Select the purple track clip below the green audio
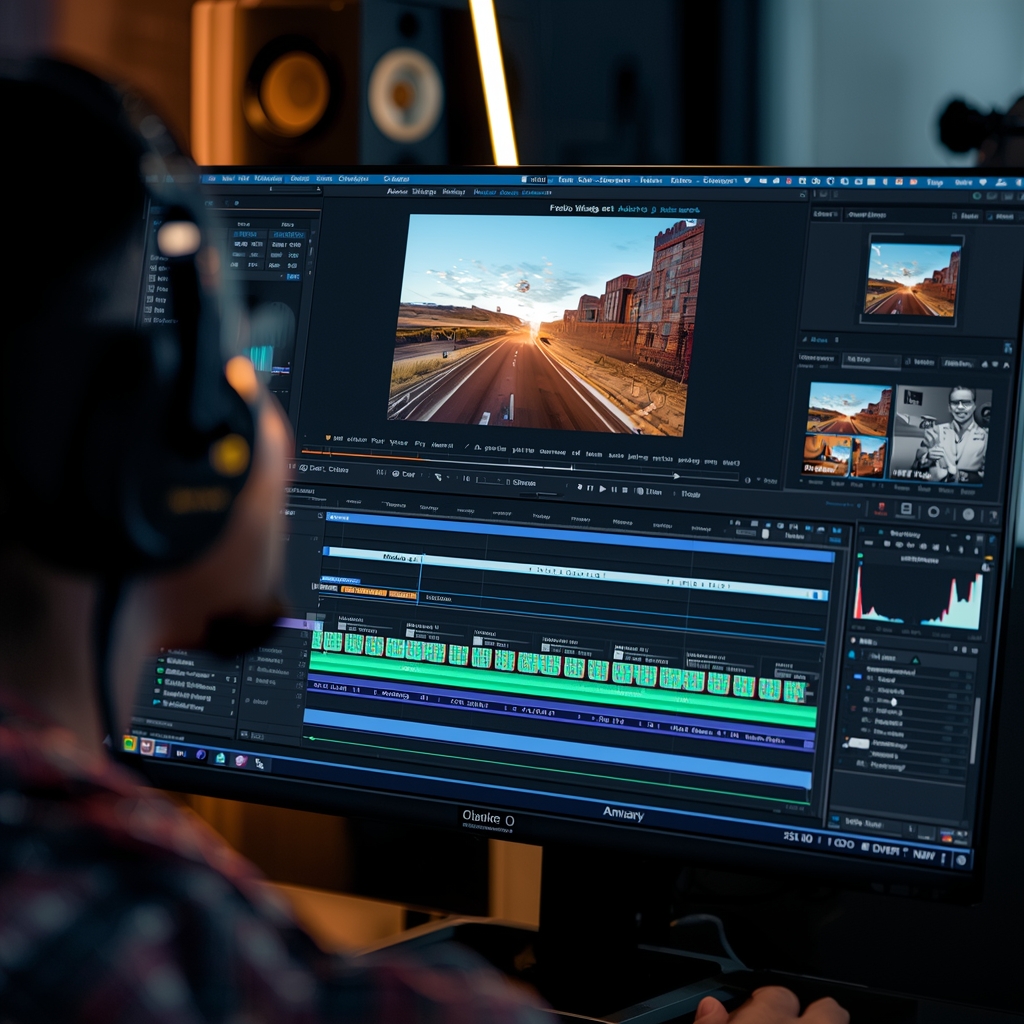 [x=560, y=713]
